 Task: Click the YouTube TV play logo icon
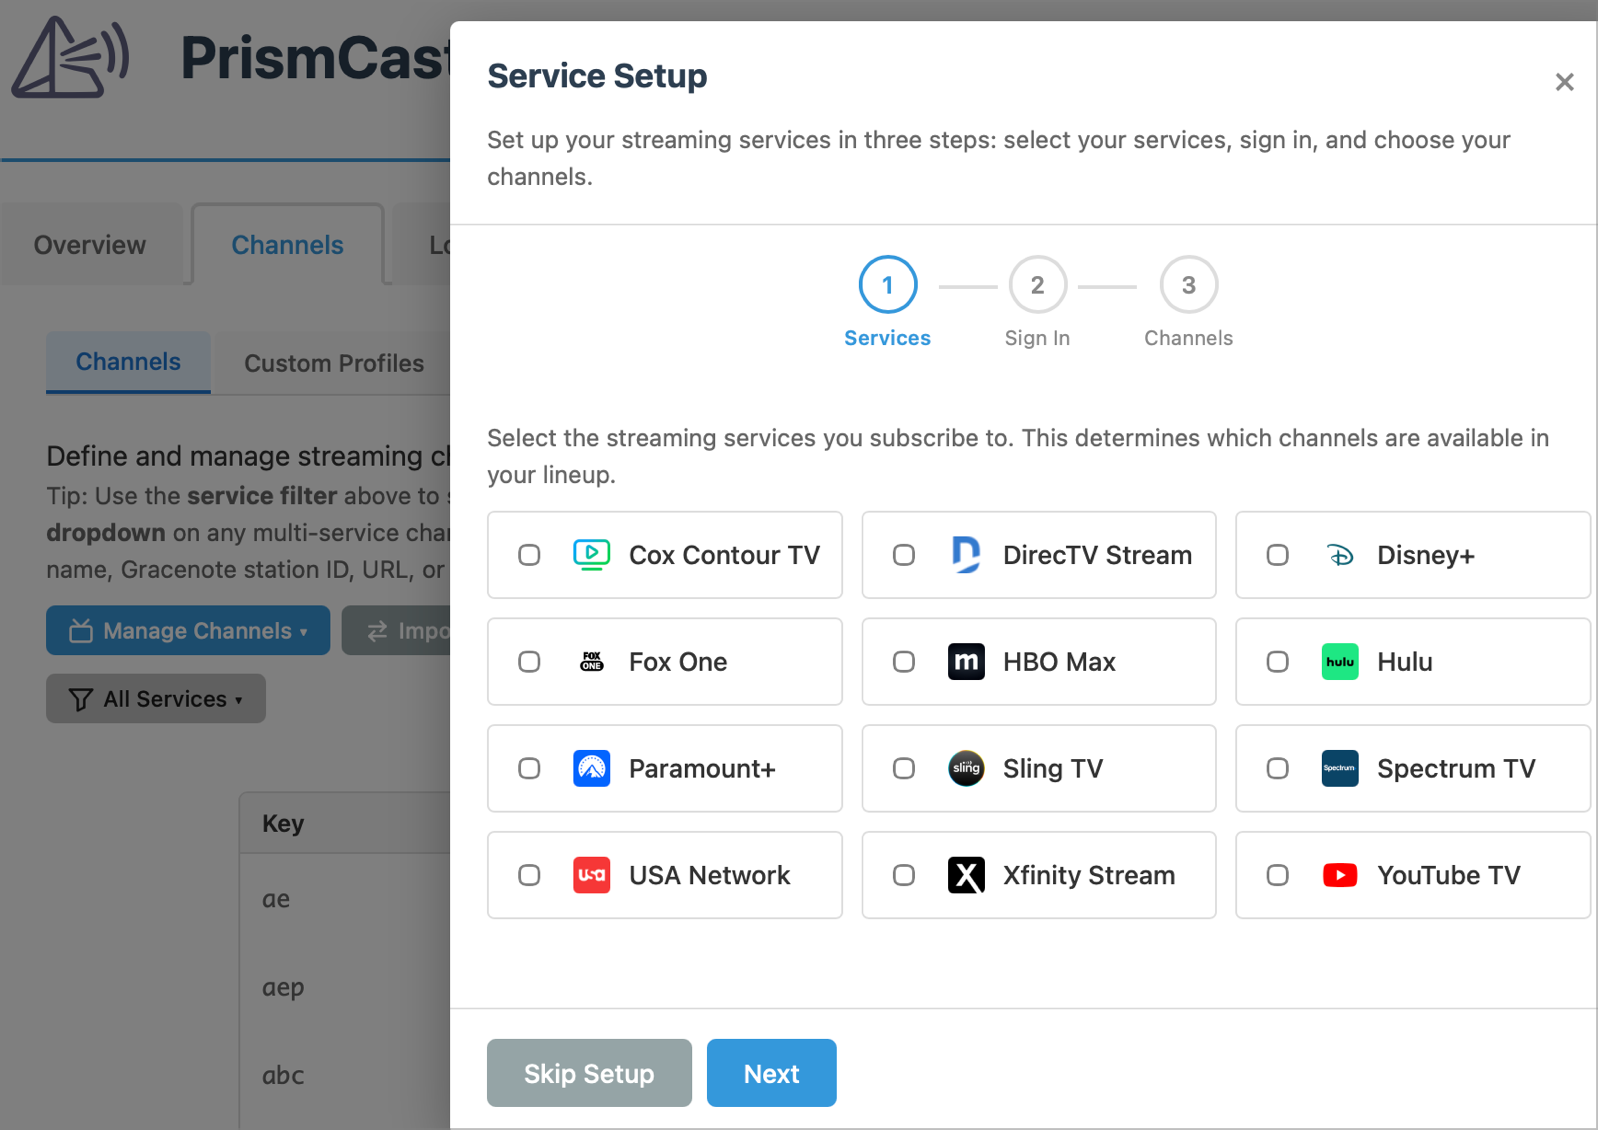point(1340,875)
